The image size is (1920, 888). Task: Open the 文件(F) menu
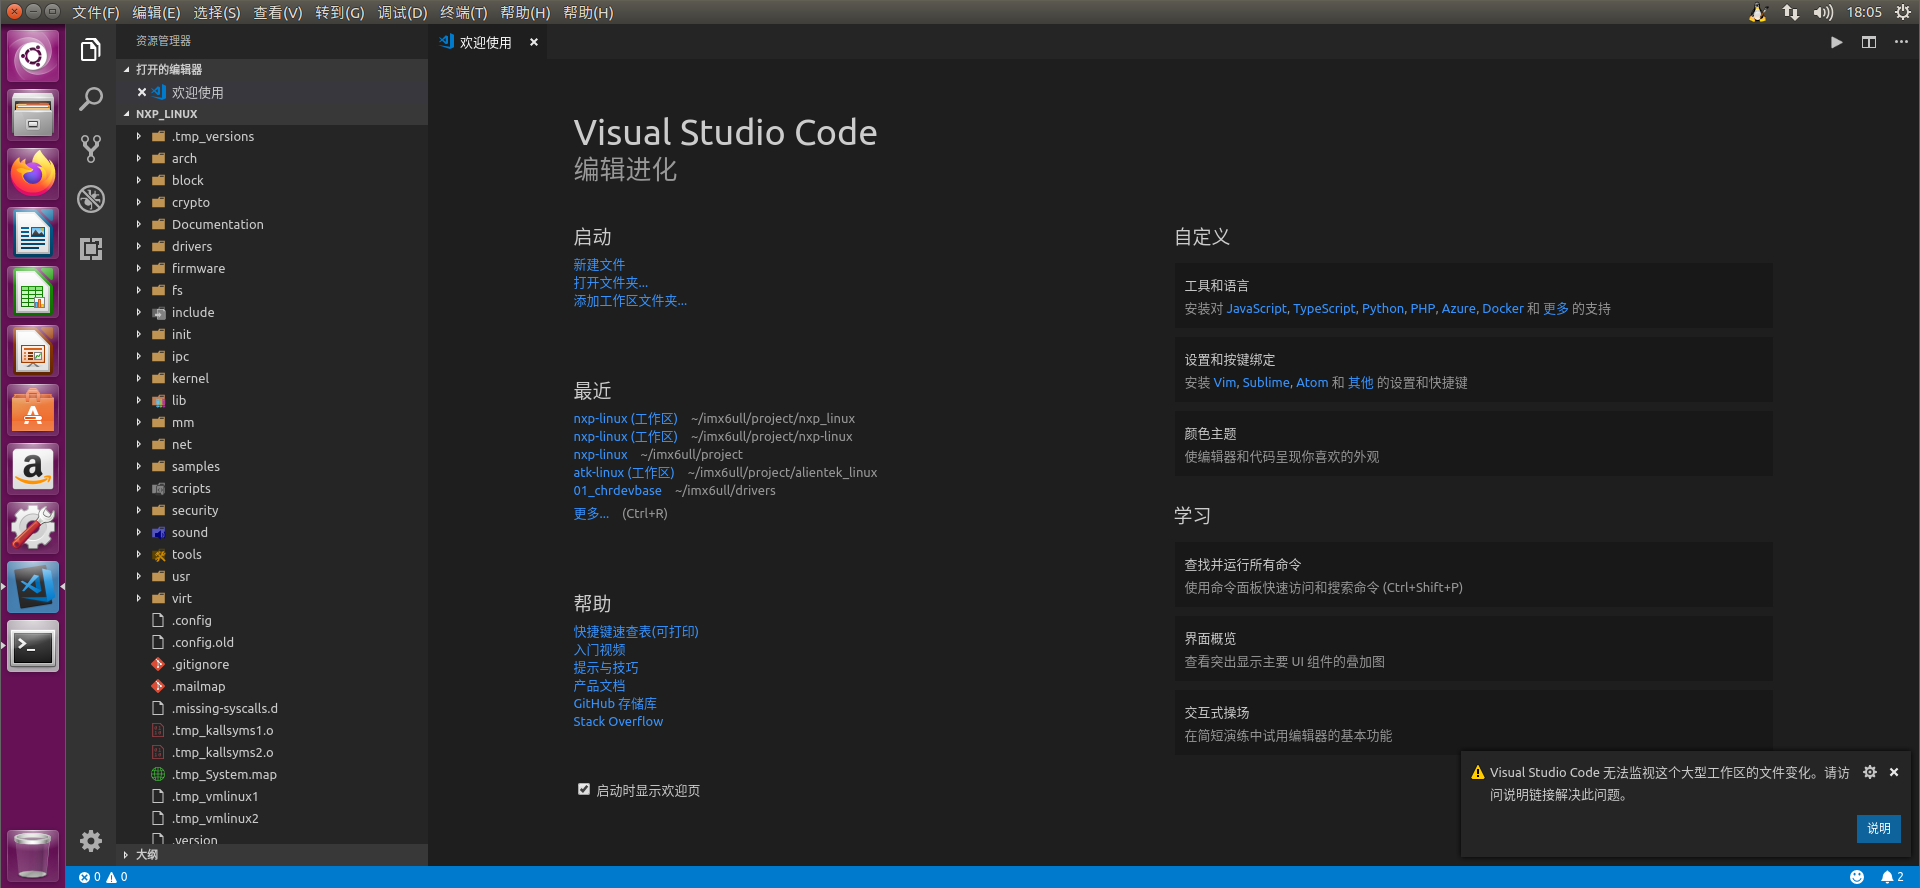coord(95,12)
